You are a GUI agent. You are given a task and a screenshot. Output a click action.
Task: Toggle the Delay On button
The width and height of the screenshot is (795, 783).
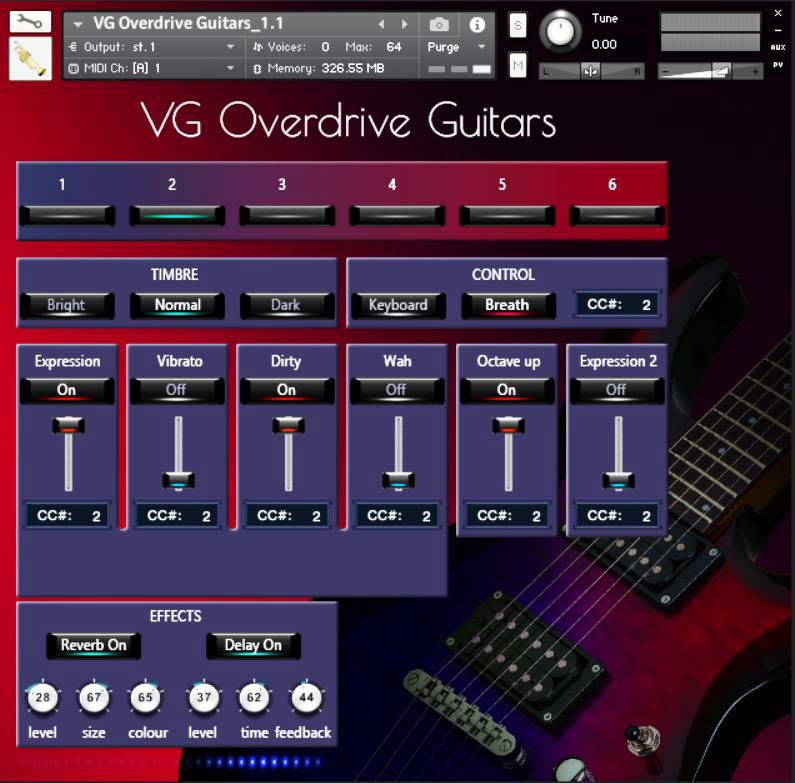click(x=254, y=646)
